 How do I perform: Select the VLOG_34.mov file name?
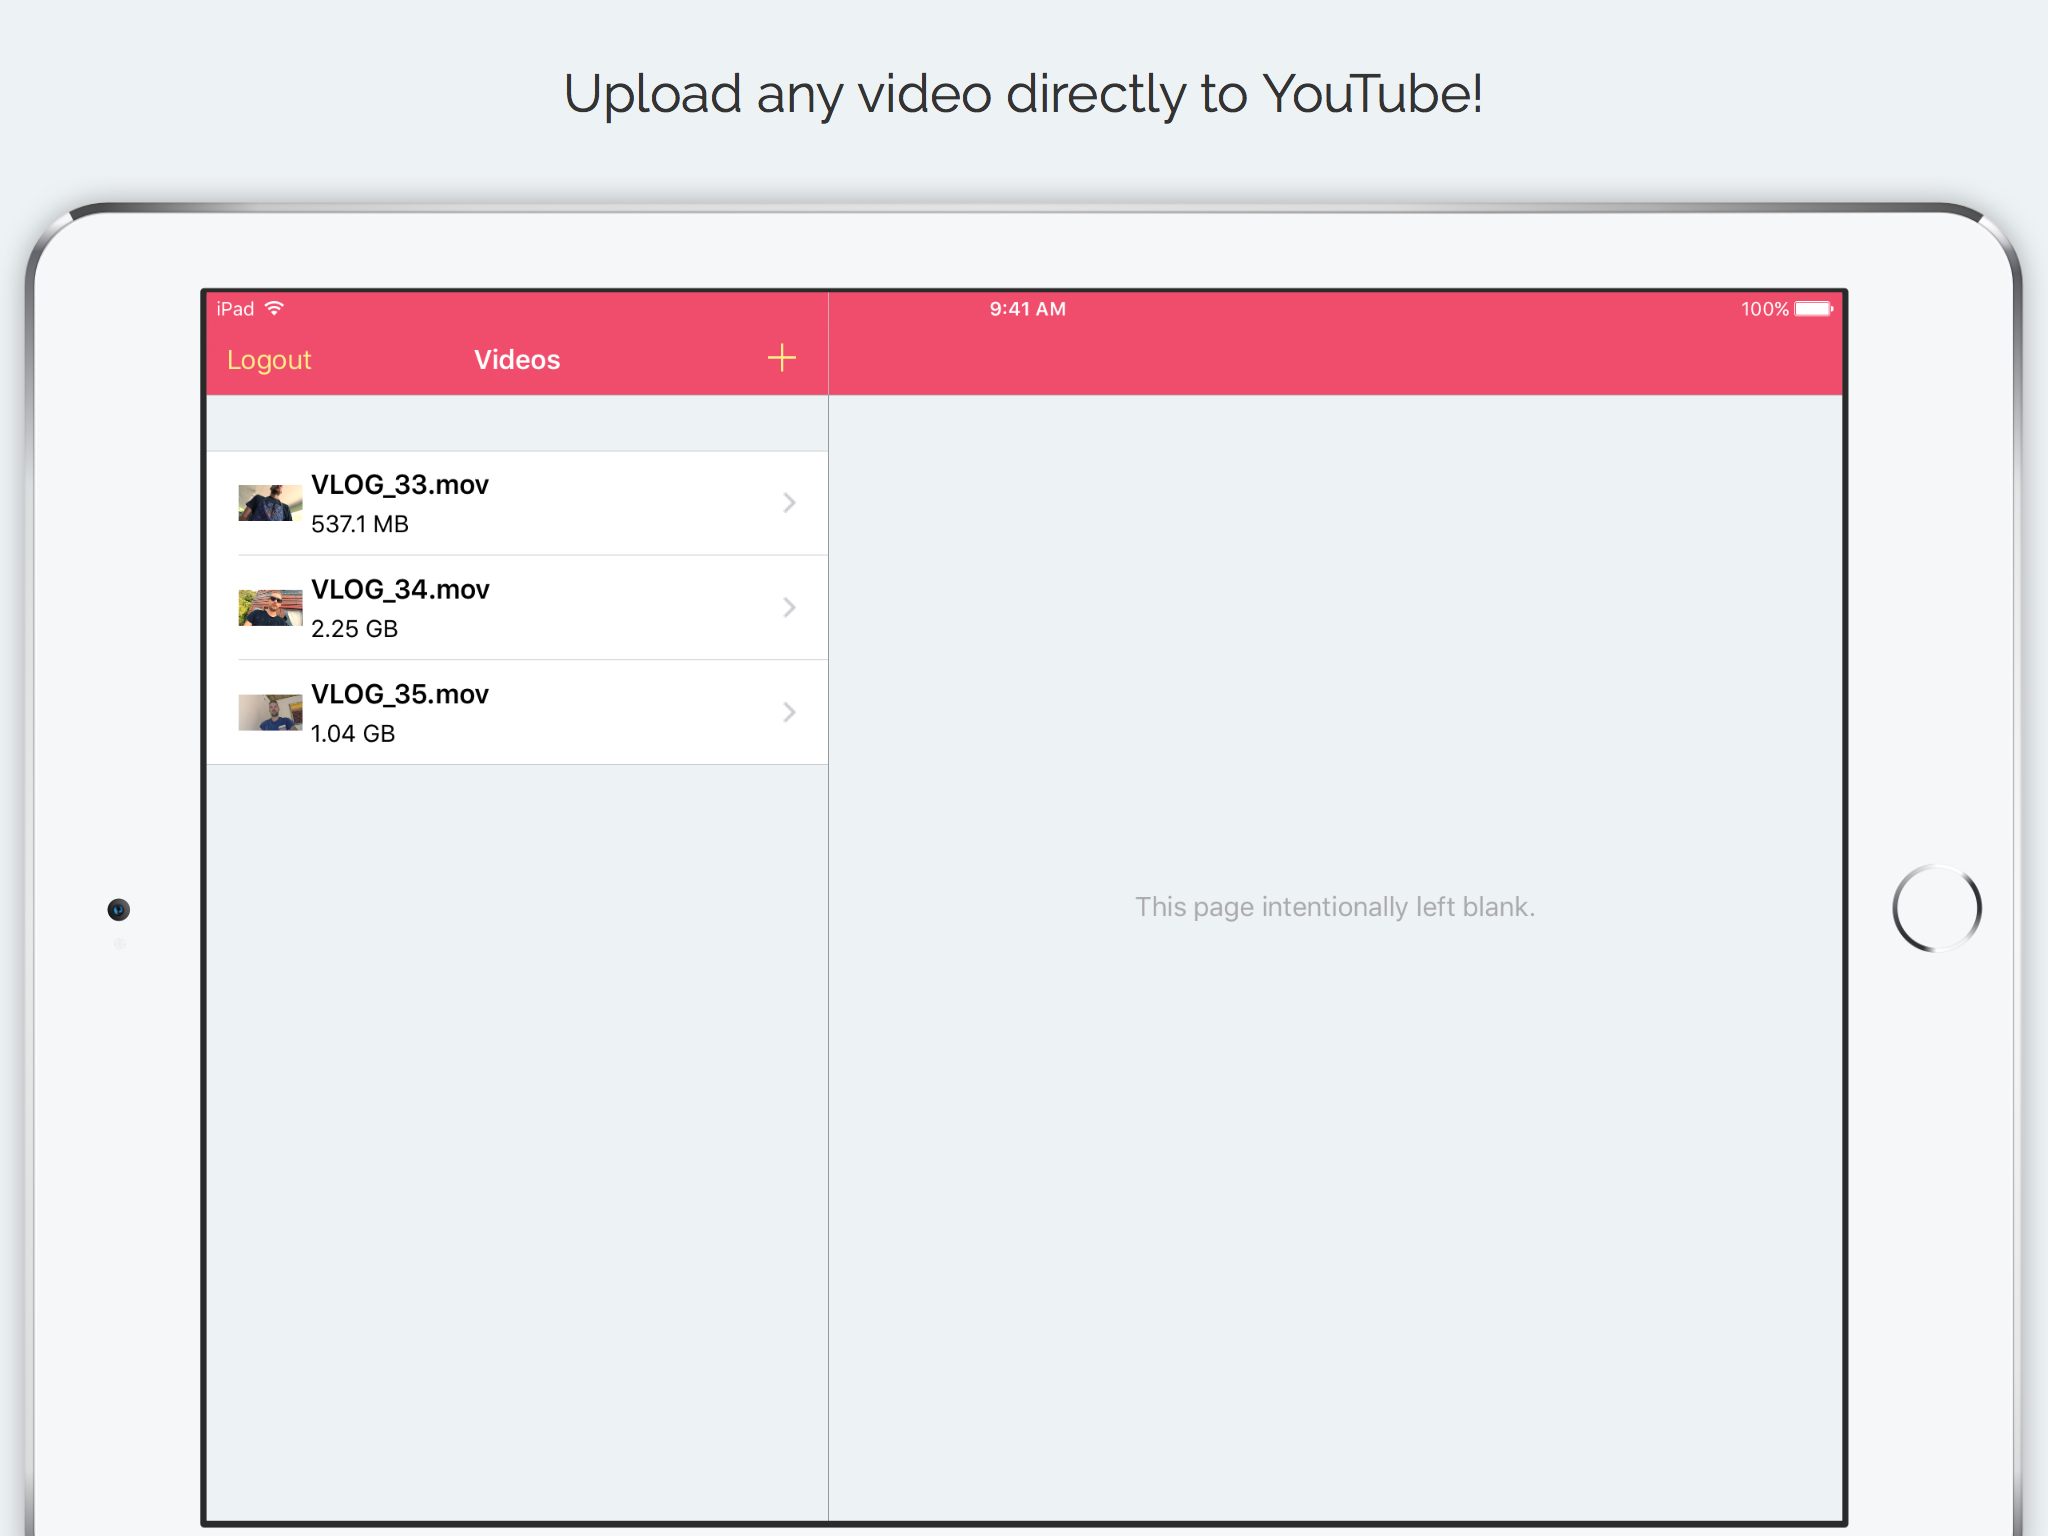(x=400, y=590)
